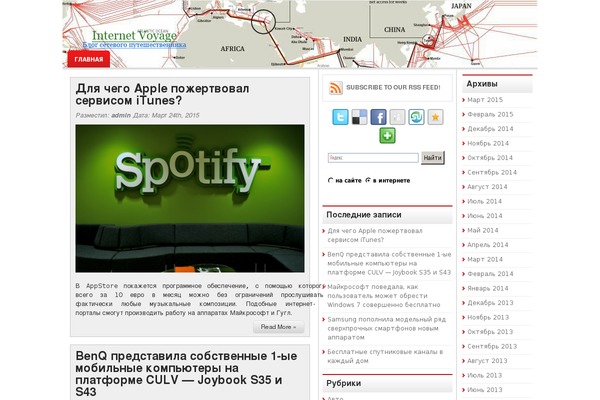Click the orange RSS feed icon
600x400 pixels.
pyautogui.click(x=336, y=88)
